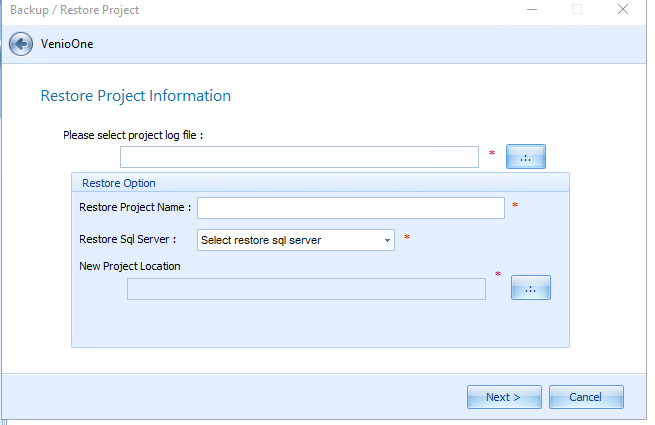The height and width of the screenshot is (425, 655).
Task: Minimize the Backup / Restore Project window
Action: (x=532, y=9)
